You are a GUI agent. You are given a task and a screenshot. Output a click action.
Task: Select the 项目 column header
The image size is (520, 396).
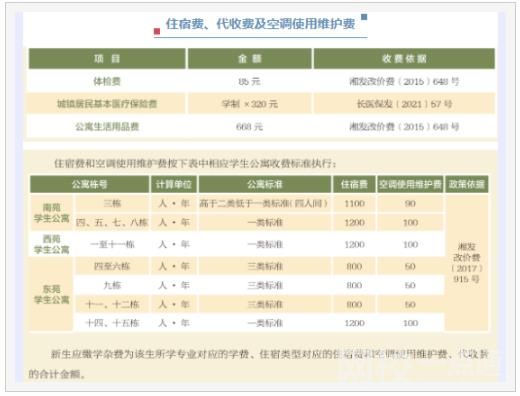click(x=107, y=59)
